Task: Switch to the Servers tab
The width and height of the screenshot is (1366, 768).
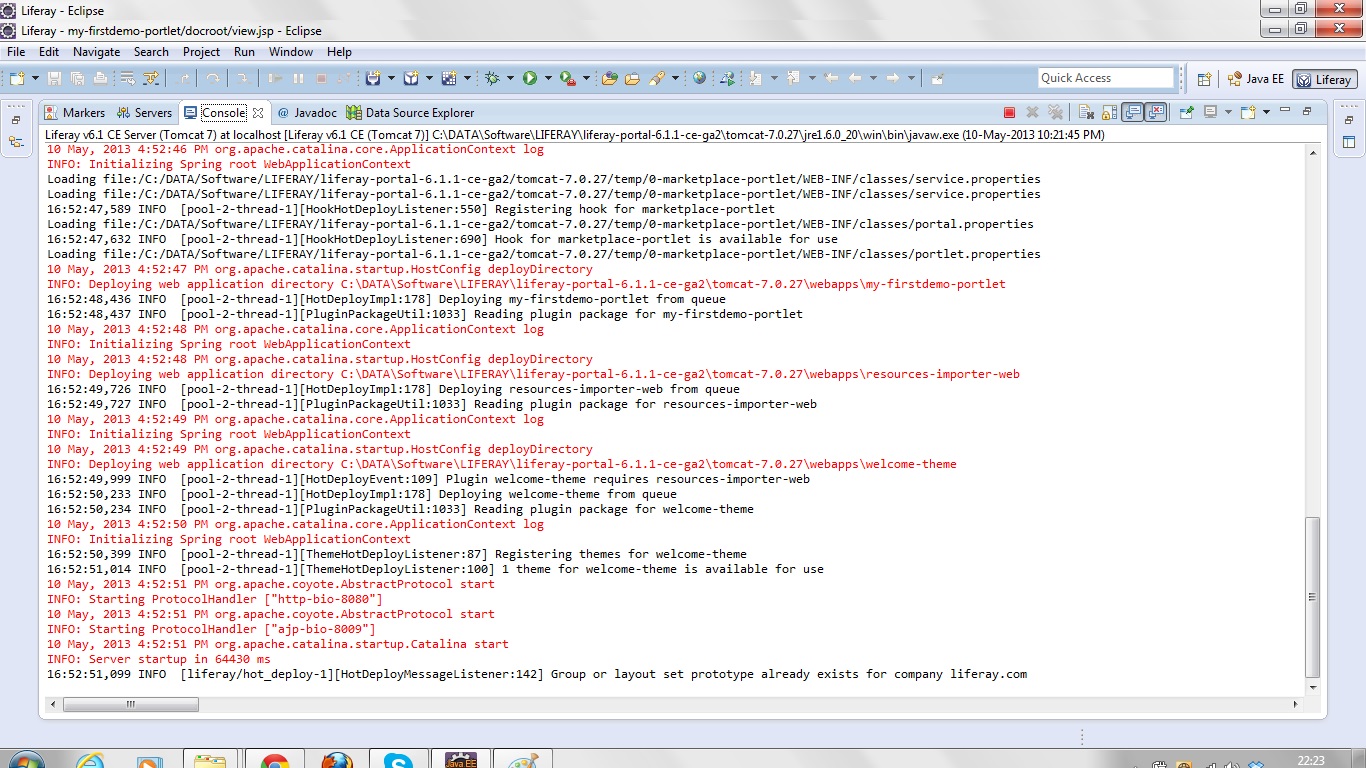Action: (150, 112)
